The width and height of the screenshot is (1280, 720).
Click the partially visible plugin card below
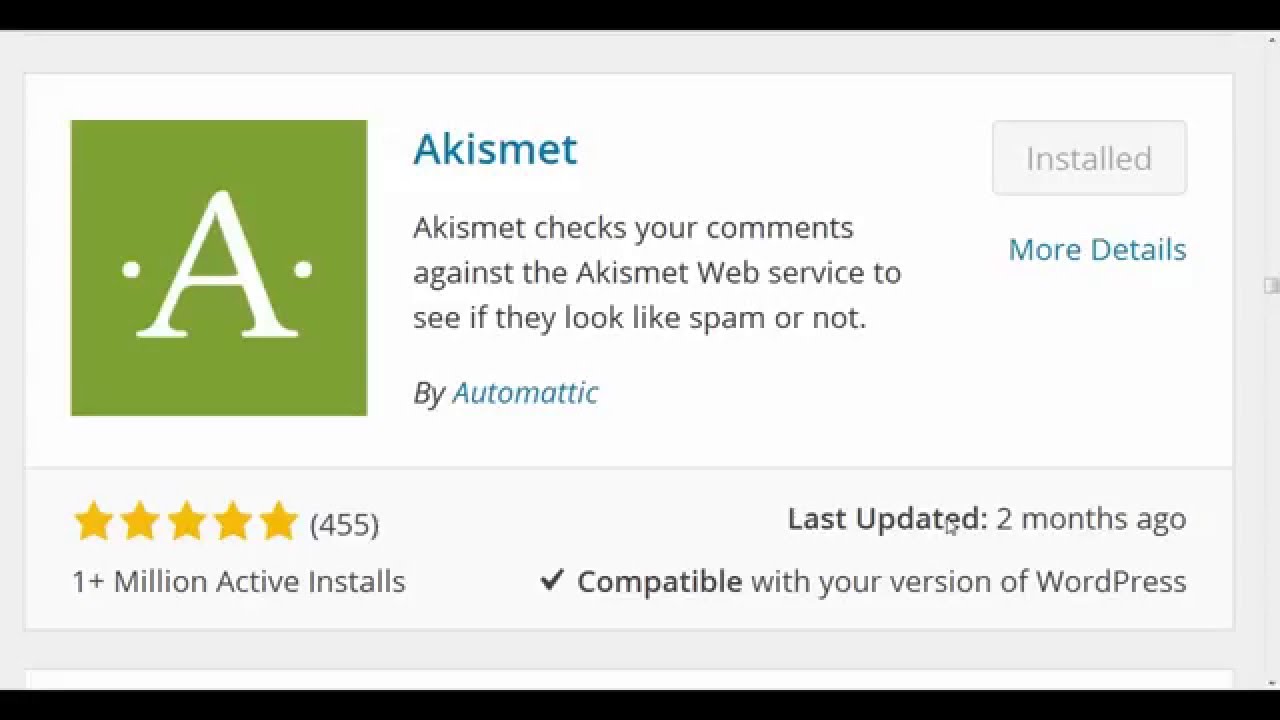point(628,679)
